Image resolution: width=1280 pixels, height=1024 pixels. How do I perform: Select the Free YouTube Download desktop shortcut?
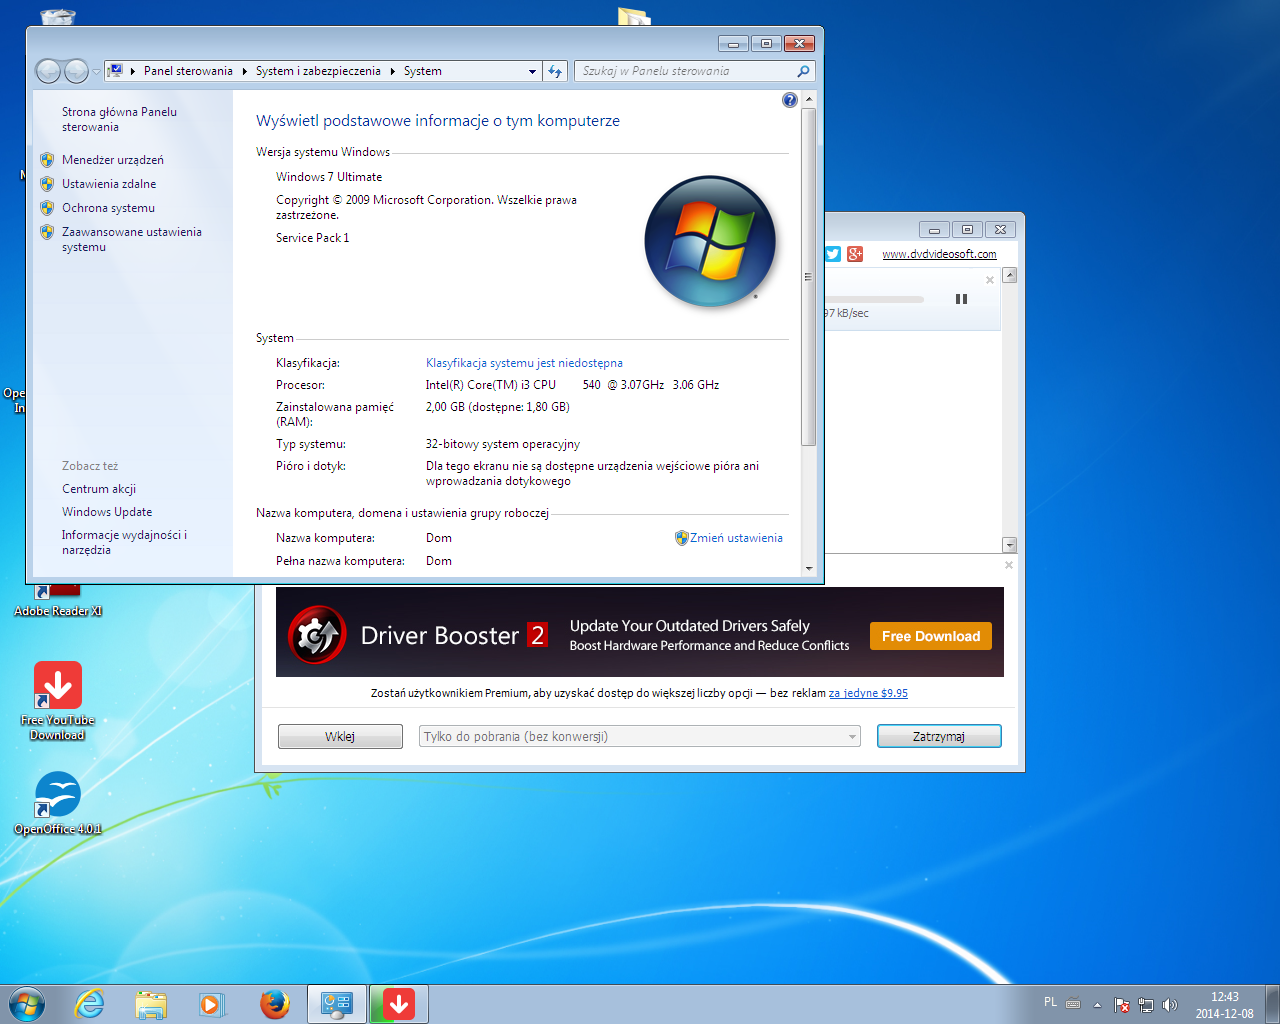(58, 700)
